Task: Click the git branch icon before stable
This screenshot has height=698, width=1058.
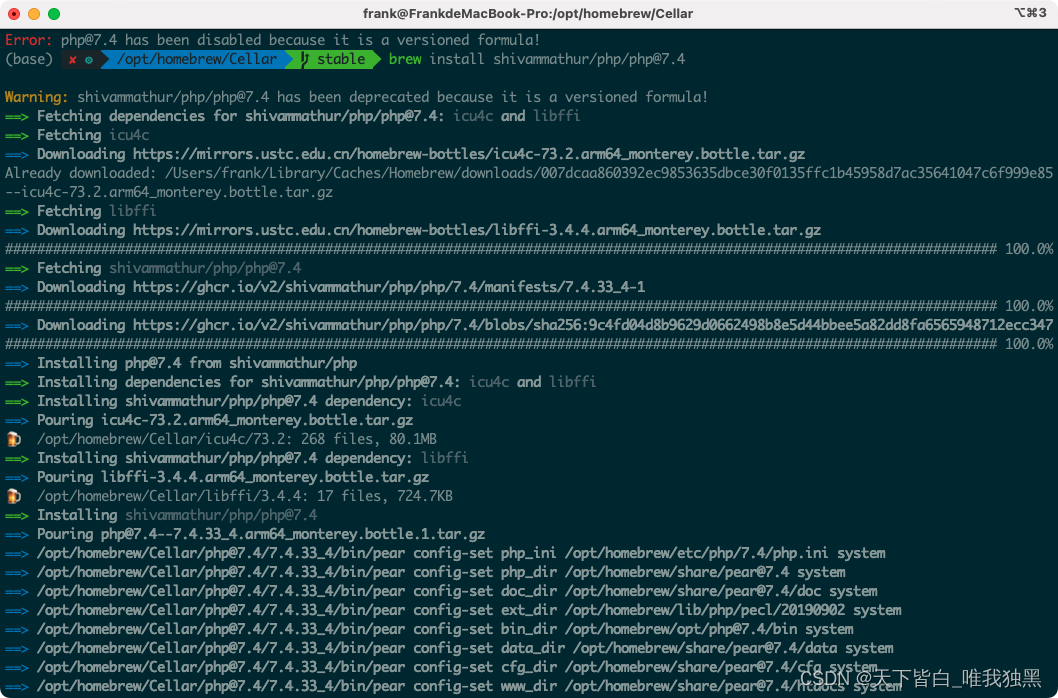Action: [305, 59]
